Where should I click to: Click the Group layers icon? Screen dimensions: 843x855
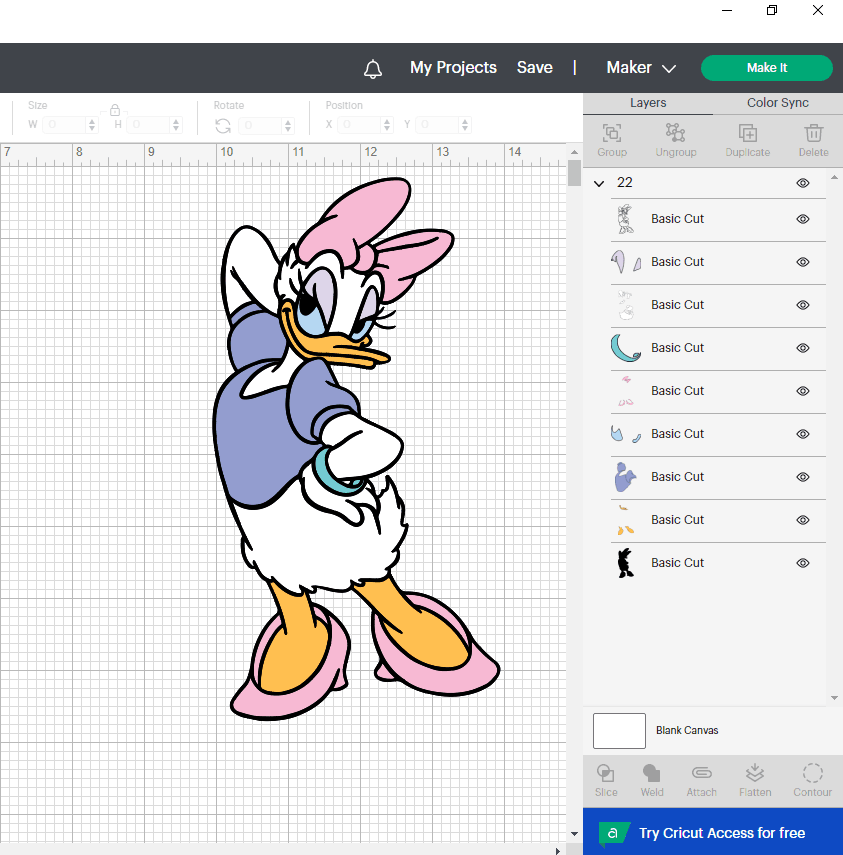point(612,133)
